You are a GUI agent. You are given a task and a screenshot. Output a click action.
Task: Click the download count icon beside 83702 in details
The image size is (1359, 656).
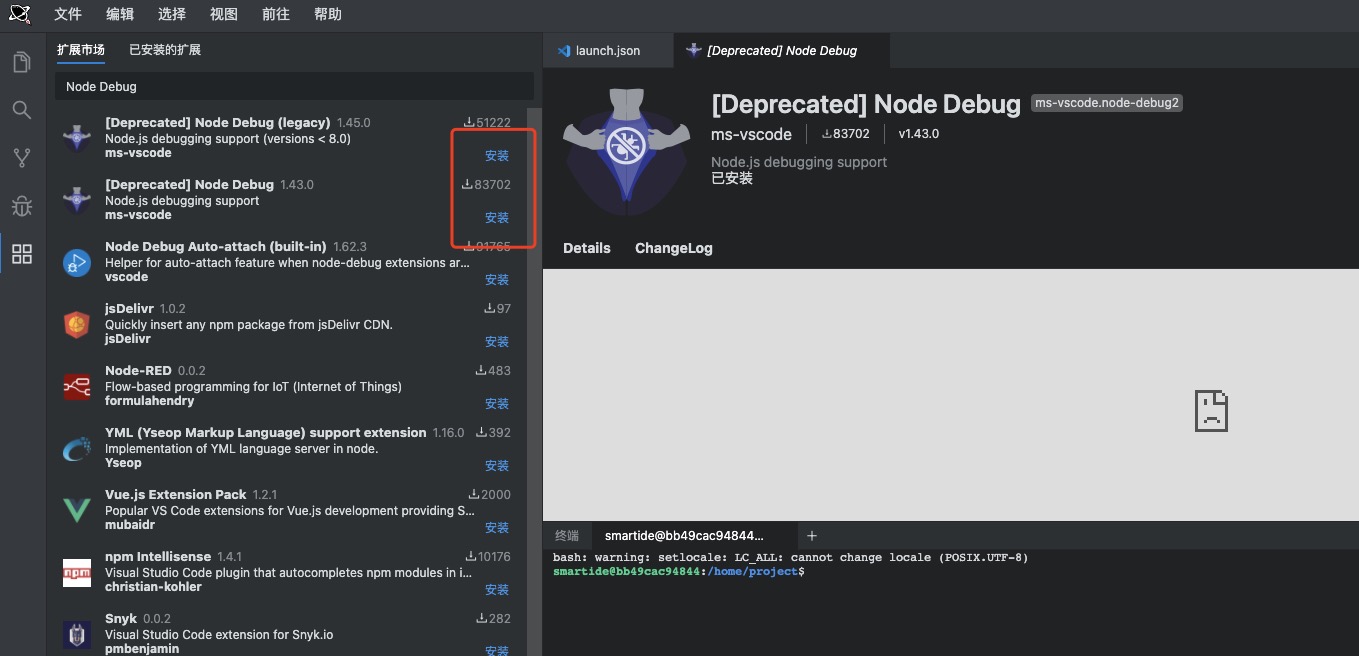click(826, 134)
